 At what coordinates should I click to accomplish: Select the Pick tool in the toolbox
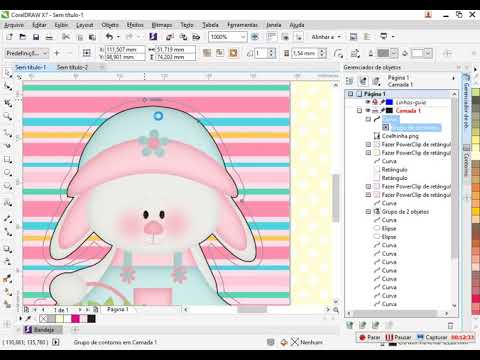click(x=8, y=73)
